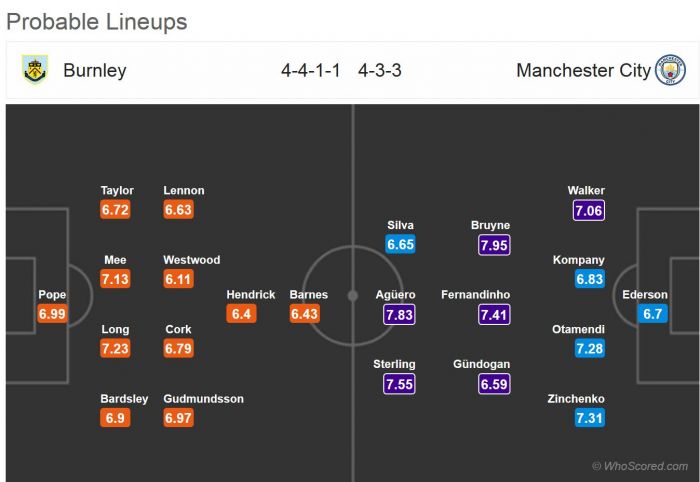Select Pope's 6.99 rating badge
Screen dimensions: 700x482
click(x=52, y=314)
